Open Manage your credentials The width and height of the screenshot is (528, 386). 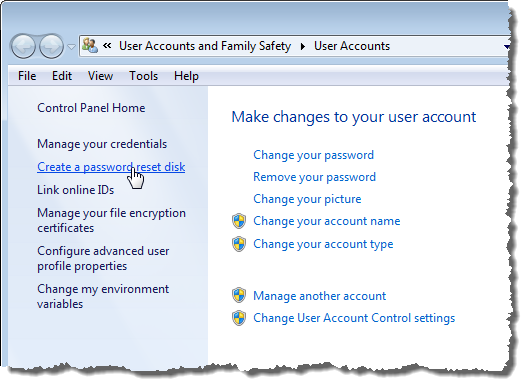coord(102,144)
